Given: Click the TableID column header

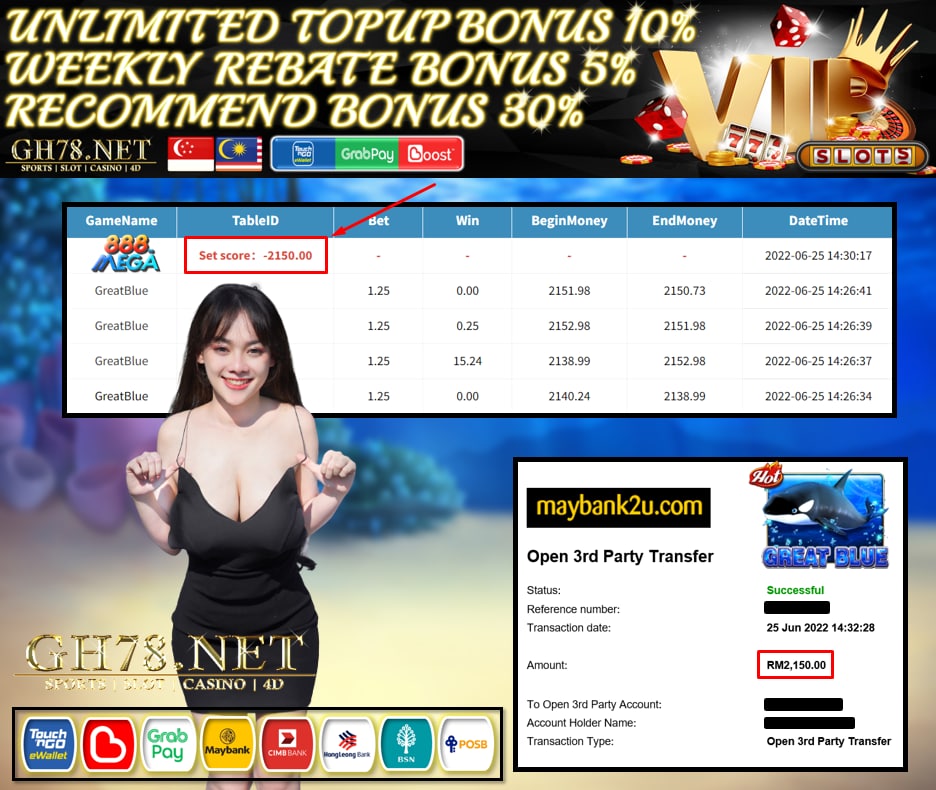Looking at the screenshot, I should 255,220.
